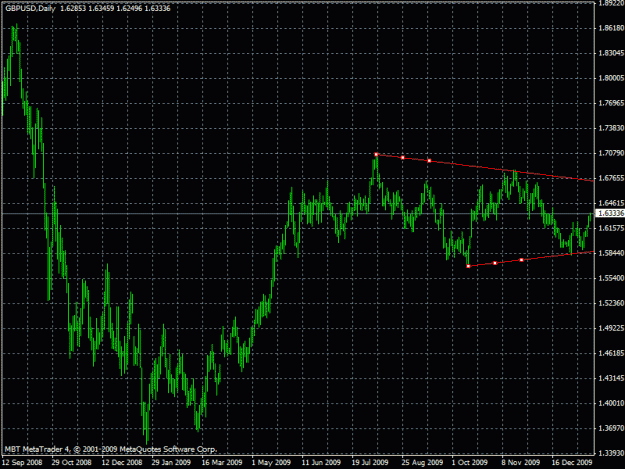Click the 25 Aug 2009 date label
The image size is (625, 469).
(422, 463)
